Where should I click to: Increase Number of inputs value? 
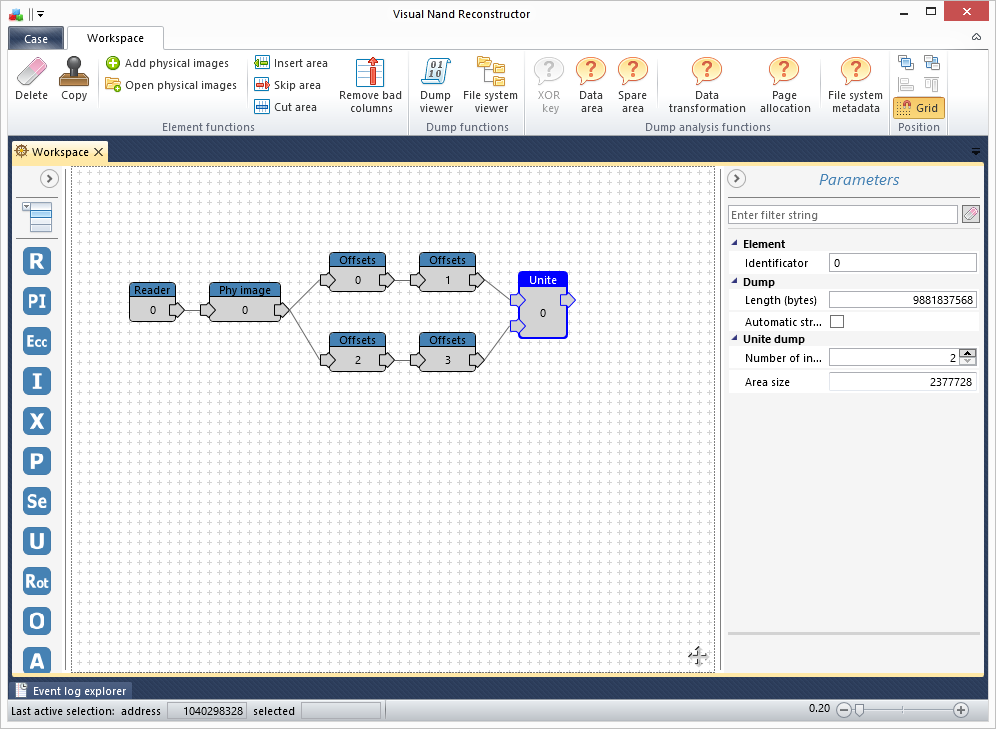[x=967, y=354]
